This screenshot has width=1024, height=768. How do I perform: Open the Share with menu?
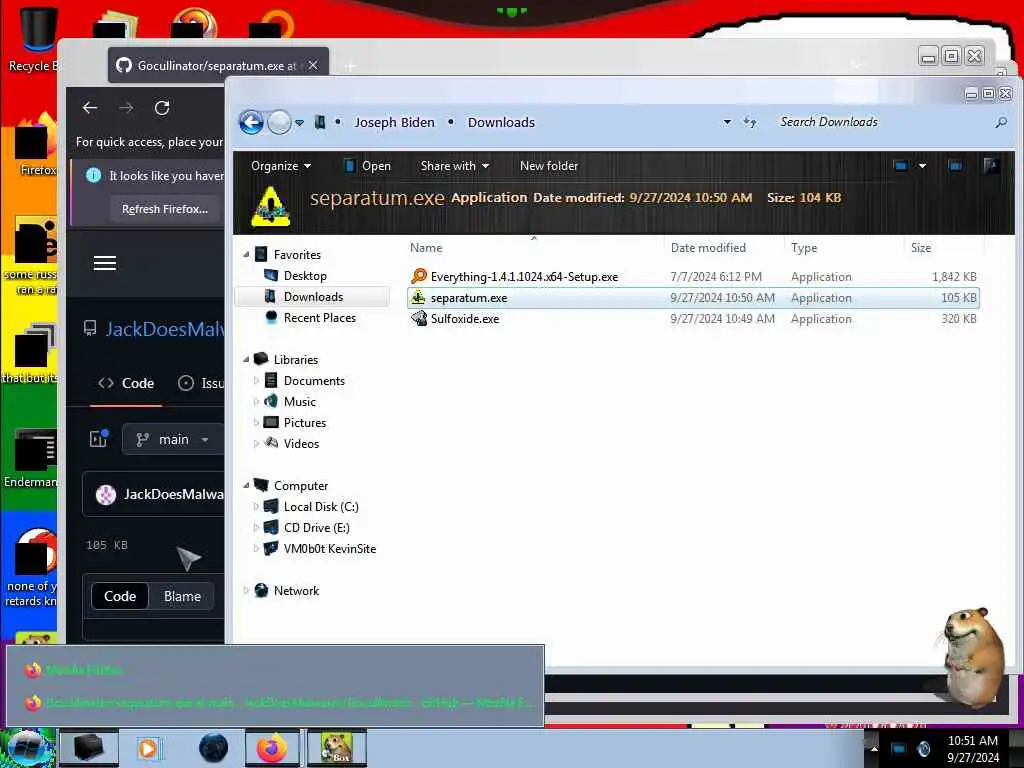tap(455, 166)
